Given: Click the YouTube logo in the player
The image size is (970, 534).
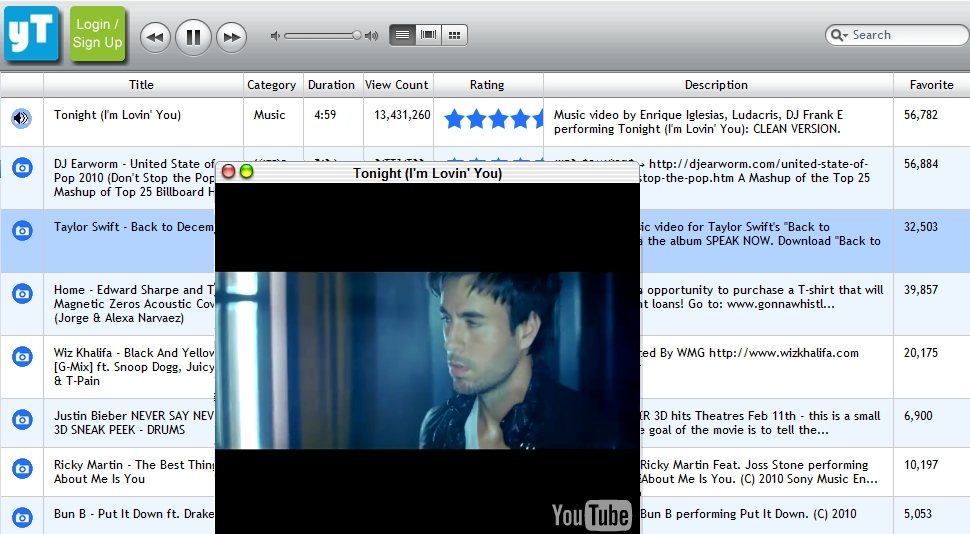Looking at the screenshot, I should click(x=591, y=515).
